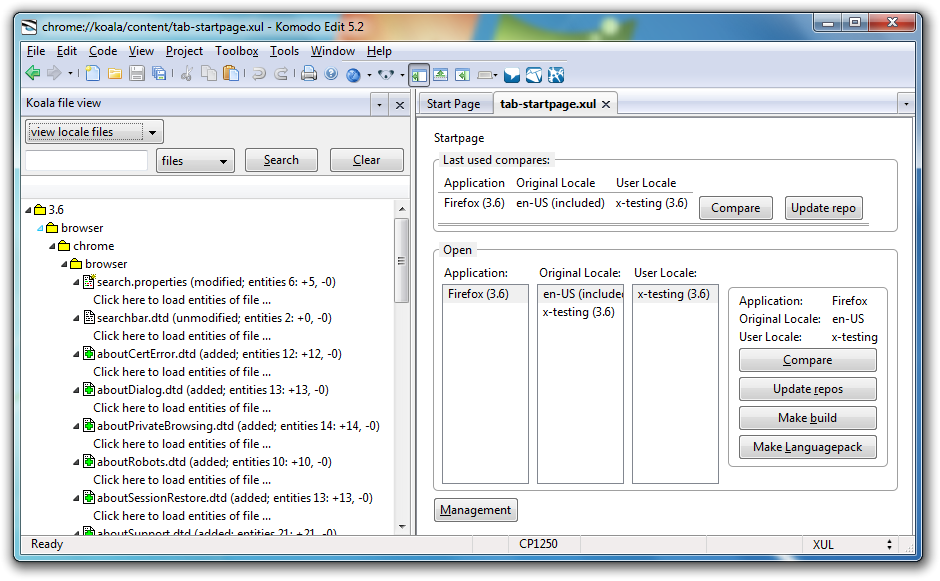The width and height of the screenshot is (940, 581).
Task: Click the Clear button
Action: (366, 160)
